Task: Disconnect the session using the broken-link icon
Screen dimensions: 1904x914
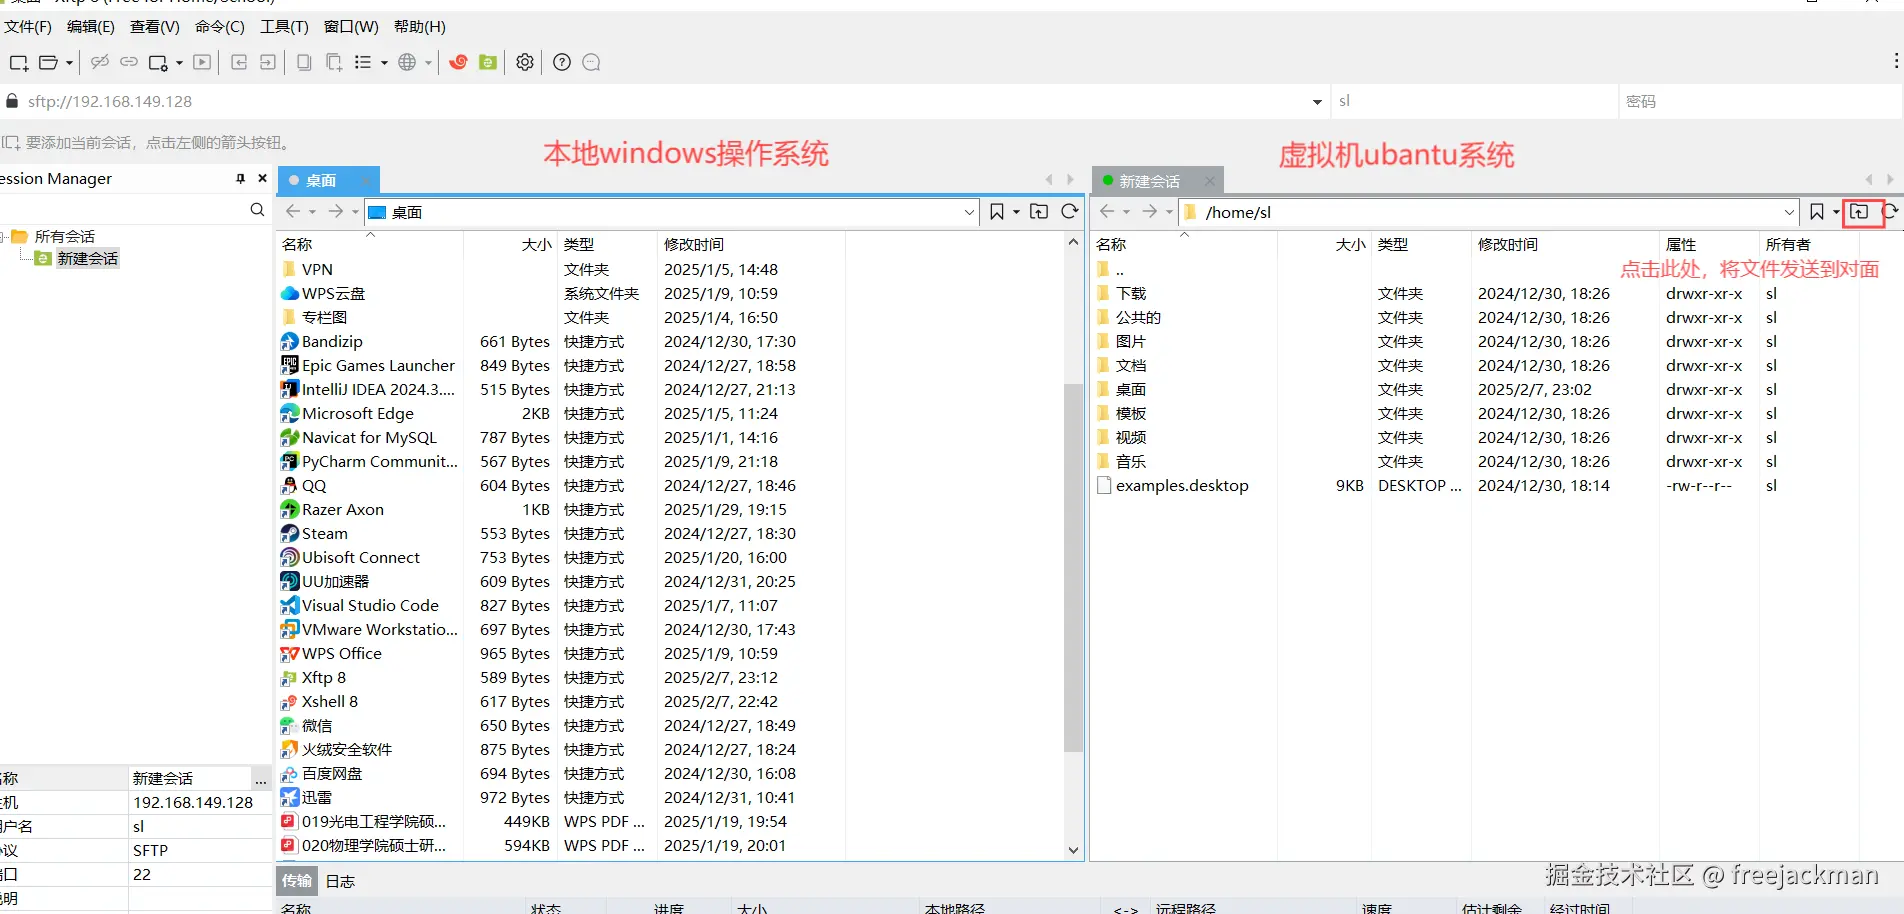Action: pyautogui.click(x=99, y=62)
